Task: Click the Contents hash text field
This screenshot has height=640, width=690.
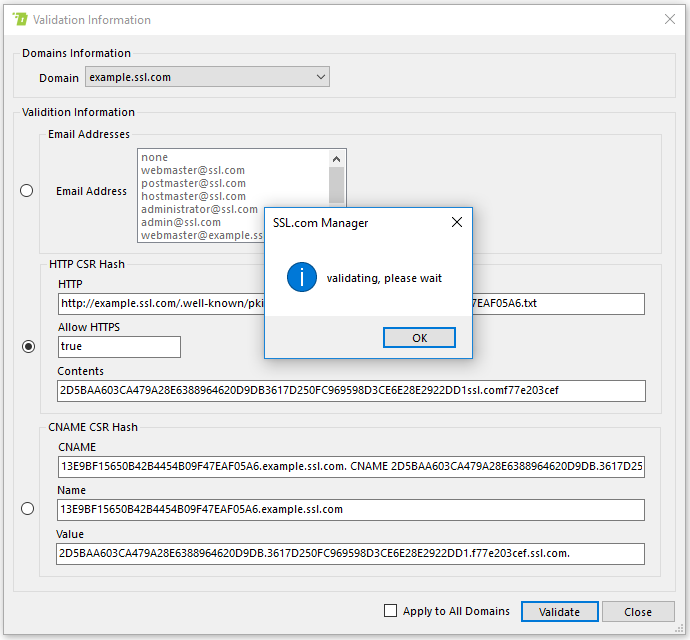Action: tap(351, 391)
